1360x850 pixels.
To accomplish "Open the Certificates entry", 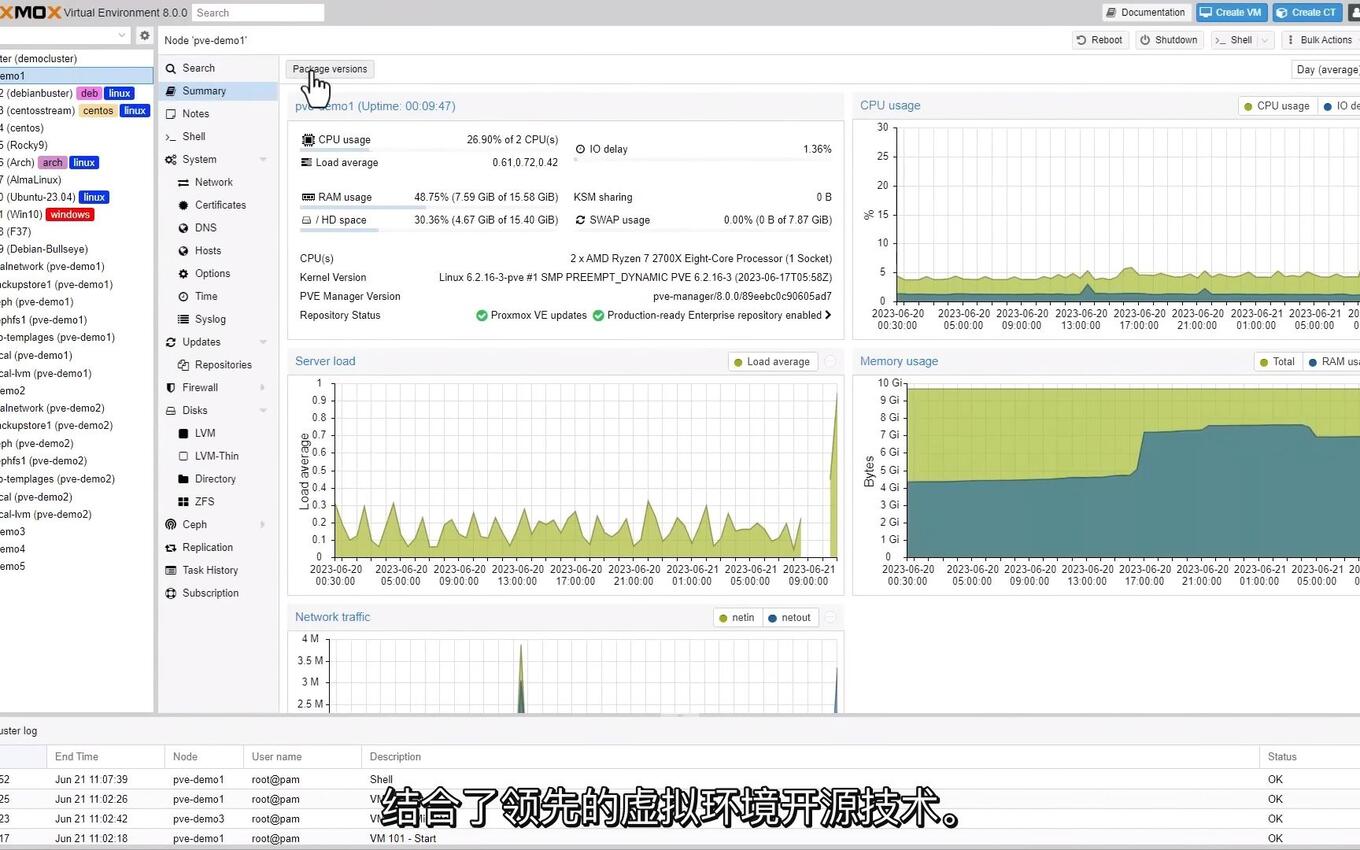I will pyautogui.click(x=220, y=205).
